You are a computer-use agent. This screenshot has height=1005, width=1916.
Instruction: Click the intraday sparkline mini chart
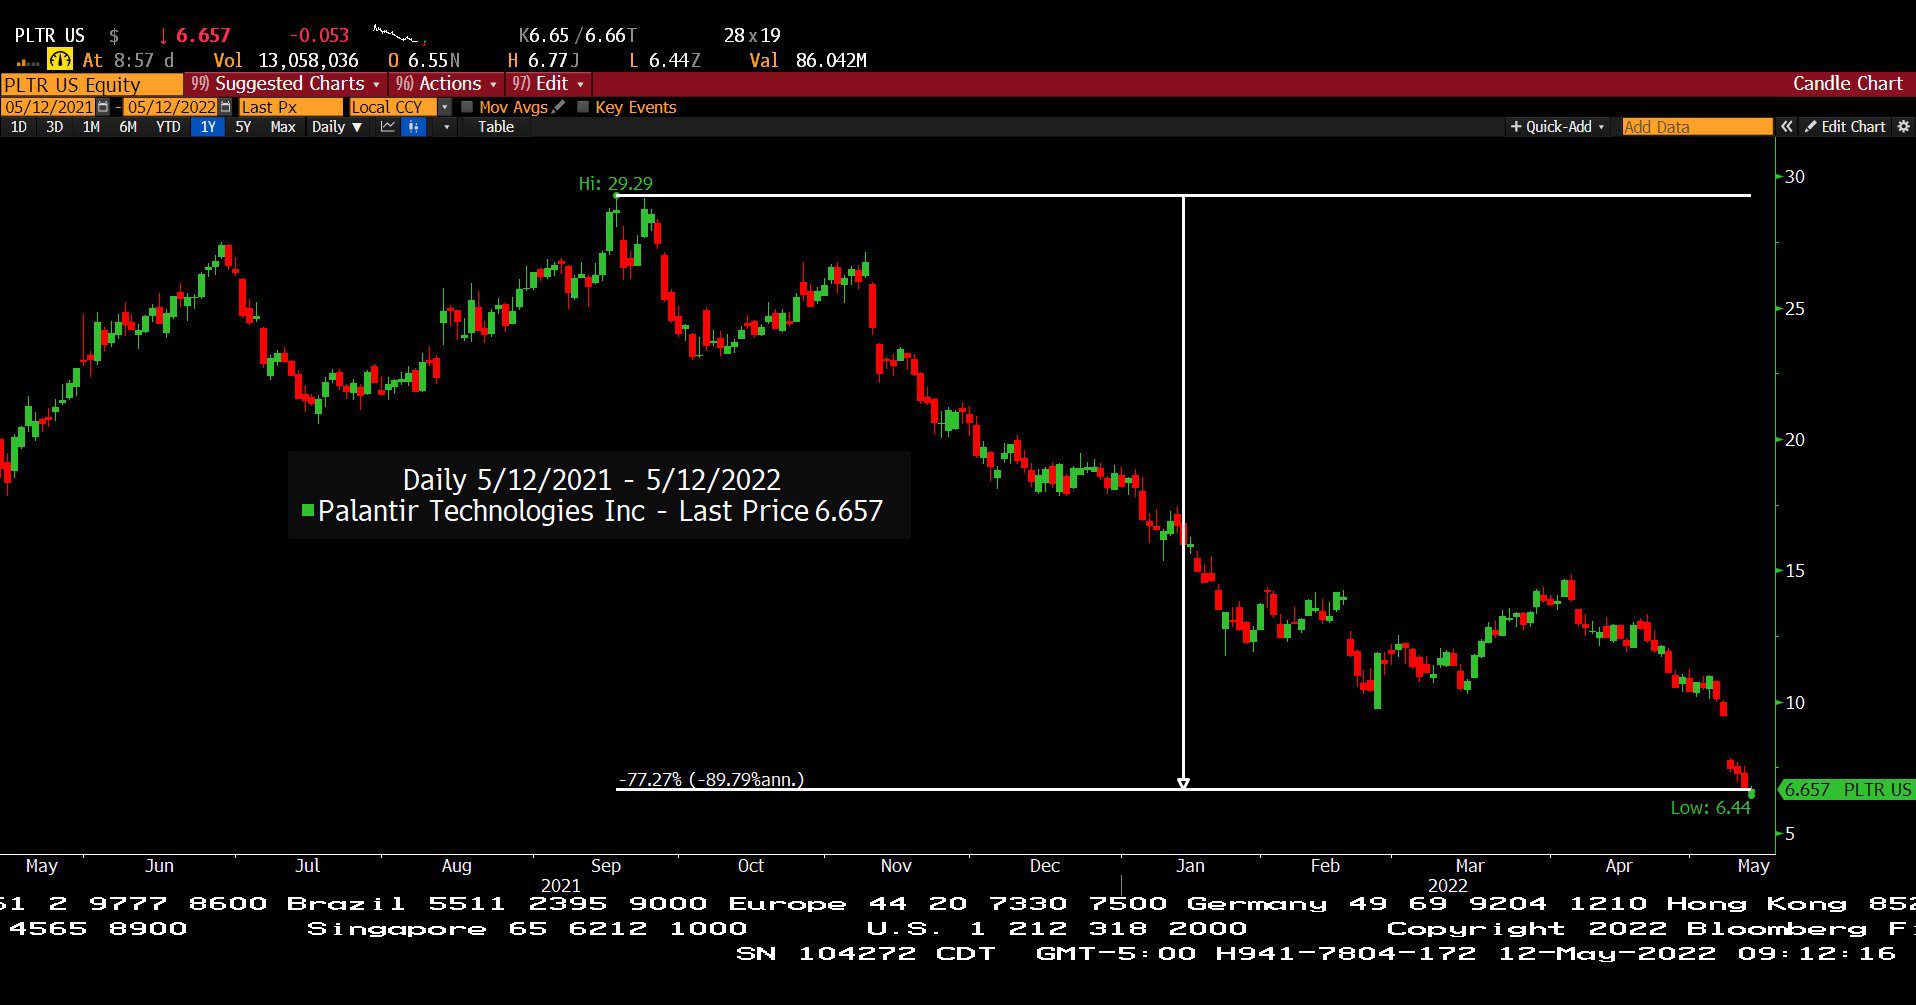[x=400, y=35]
